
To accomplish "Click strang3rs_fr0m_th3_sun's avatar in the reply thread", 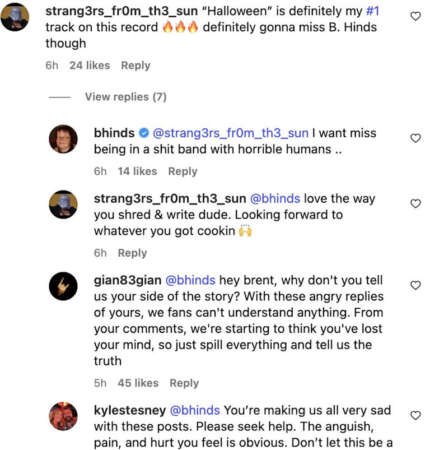I will [x=63, y=204].
